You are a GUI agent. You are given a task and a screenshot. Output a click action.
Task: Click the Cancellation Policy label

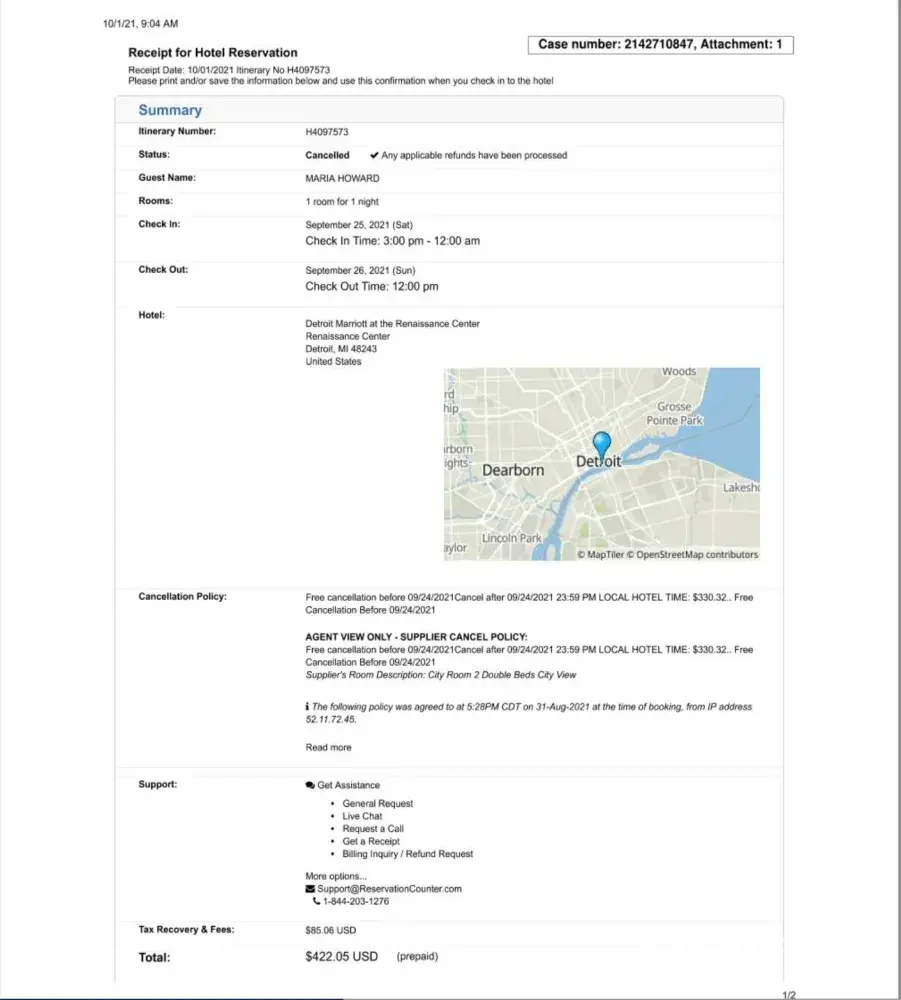pyautogui.click(x=182, y=597)
